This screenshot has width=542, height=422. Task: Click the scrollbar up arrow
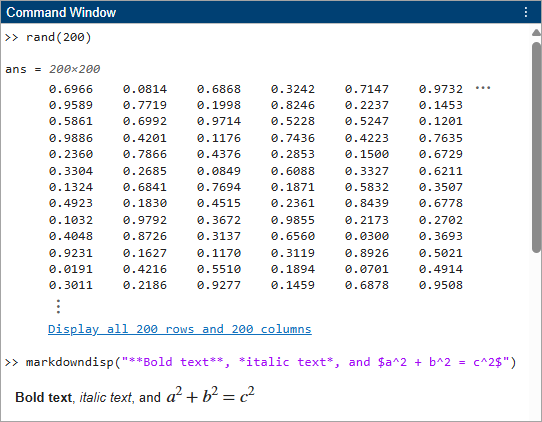tap(536, 33)
